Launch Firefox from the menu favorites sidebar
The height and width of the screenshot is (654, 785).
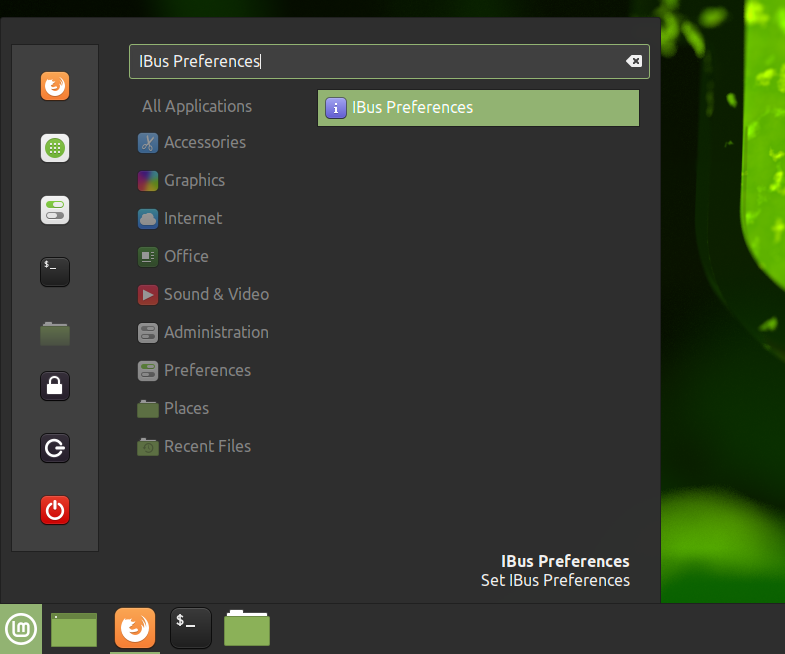click(55, 86)
